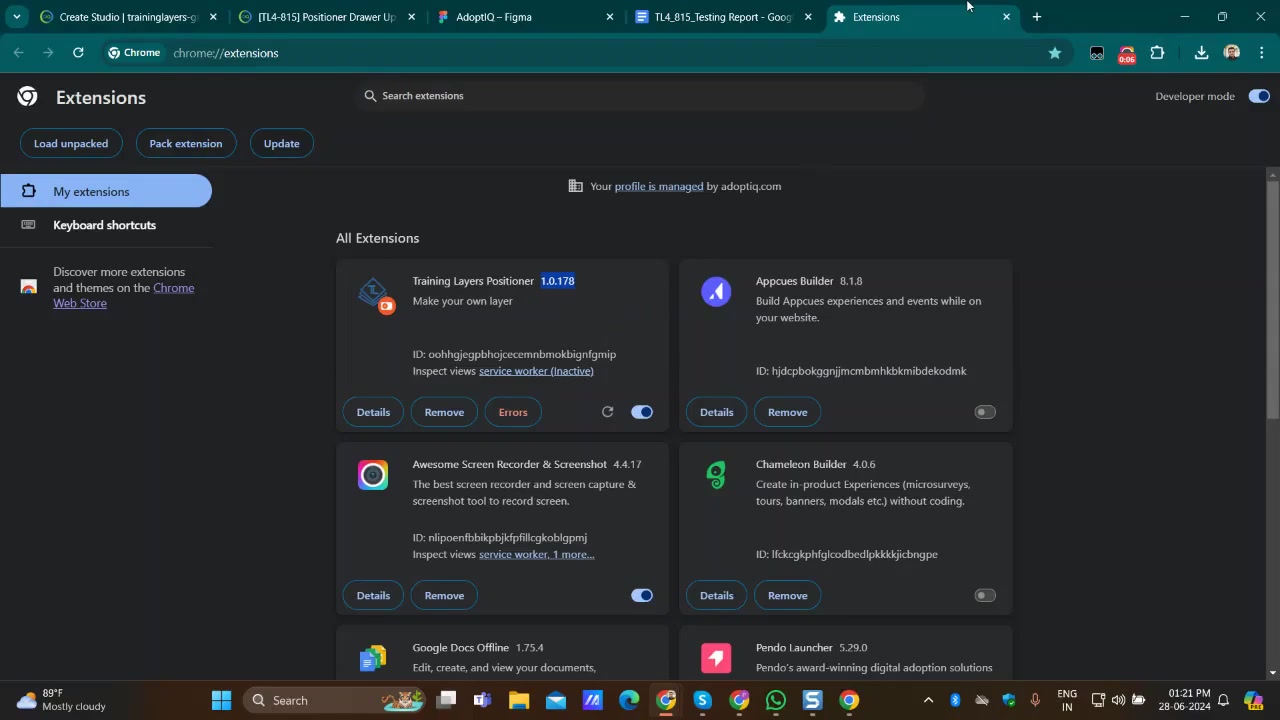Screen dimensions: 1280x720
Task: Open WhatsApp from the taskbar
Action: [x=776, y=700]
